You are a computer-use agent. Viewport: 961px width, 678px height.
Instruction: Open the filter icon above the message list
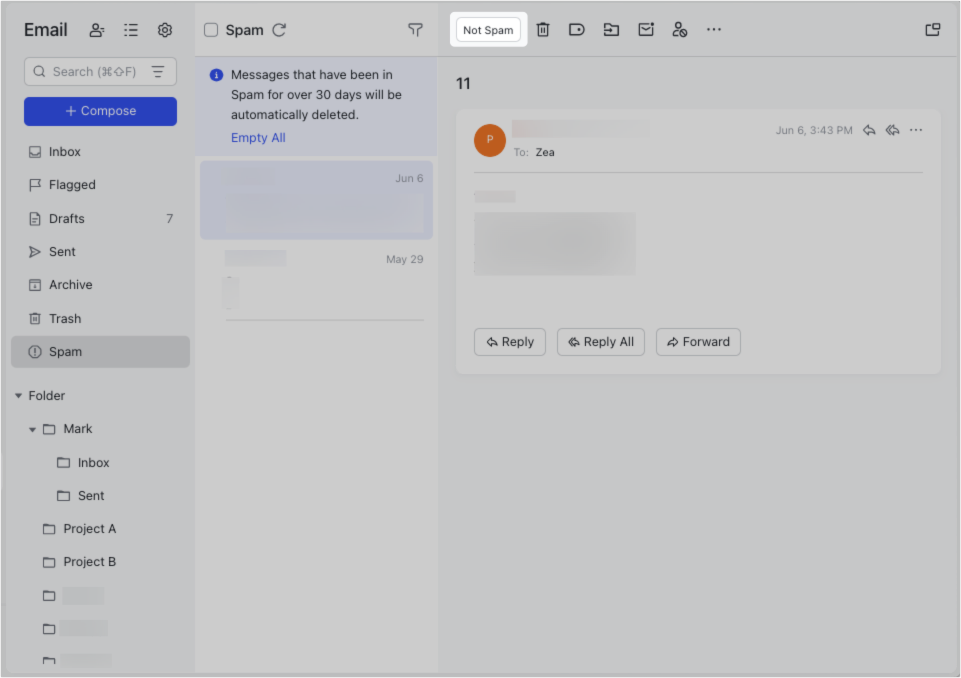pyautogui.click(x=415, y=30)
